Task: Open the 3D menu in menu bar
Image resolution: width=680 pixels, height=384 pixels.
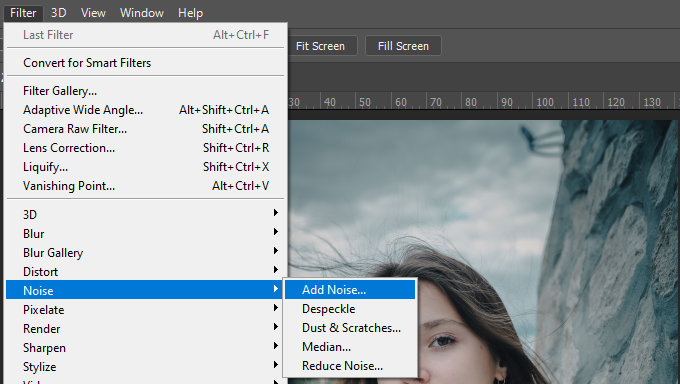Action: pyautogui.click(x=58, y=13)
